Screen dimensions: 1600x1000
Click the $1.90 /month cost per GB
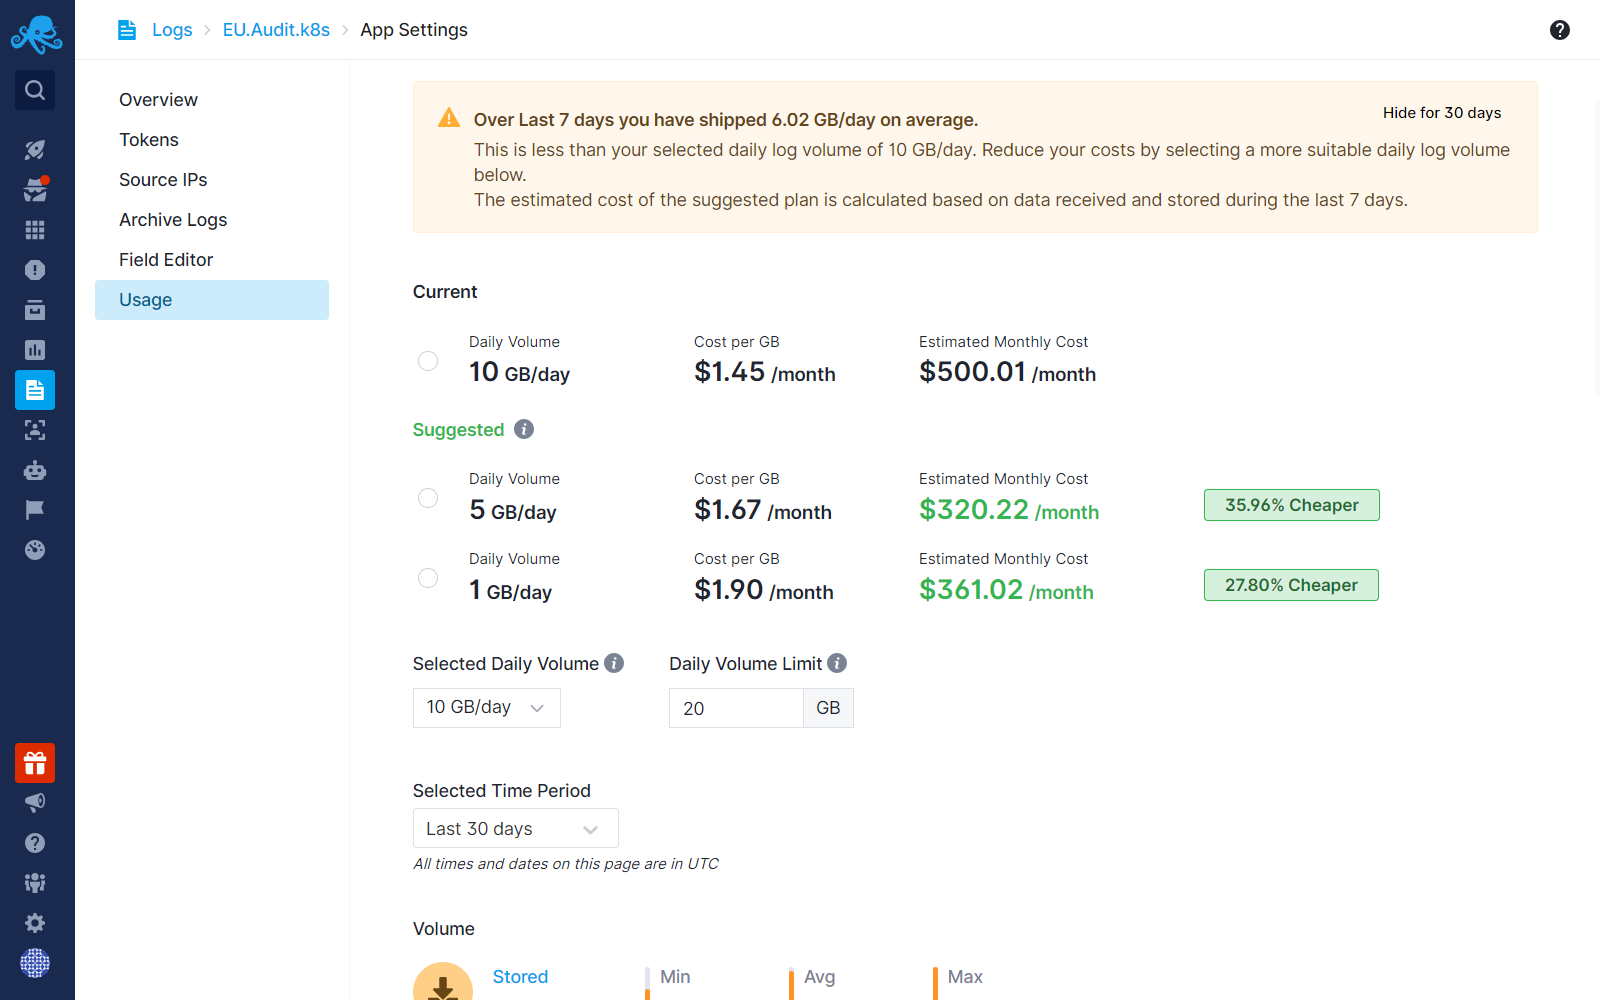(x=764, y=590)
